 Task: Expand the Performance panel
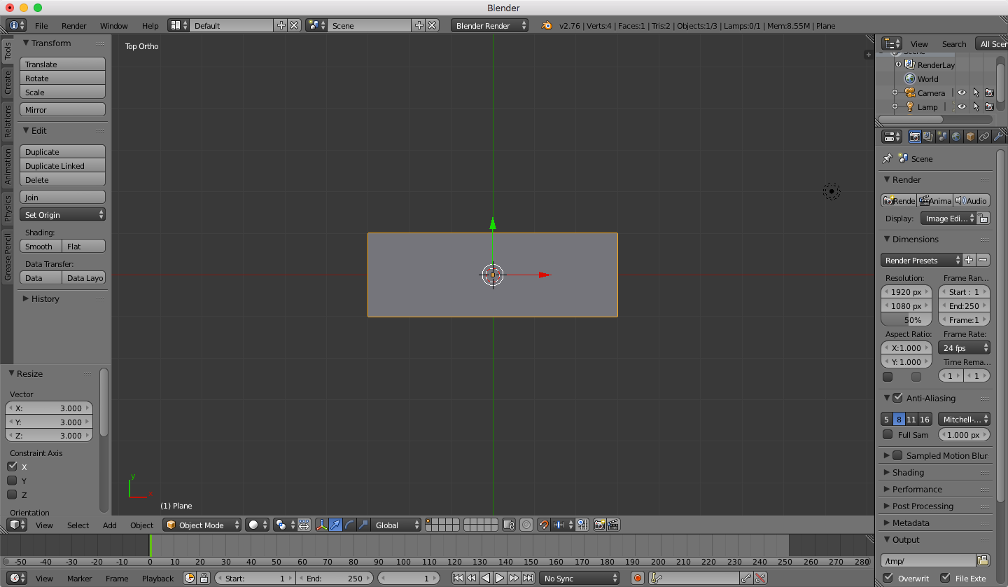pos(917,489)
